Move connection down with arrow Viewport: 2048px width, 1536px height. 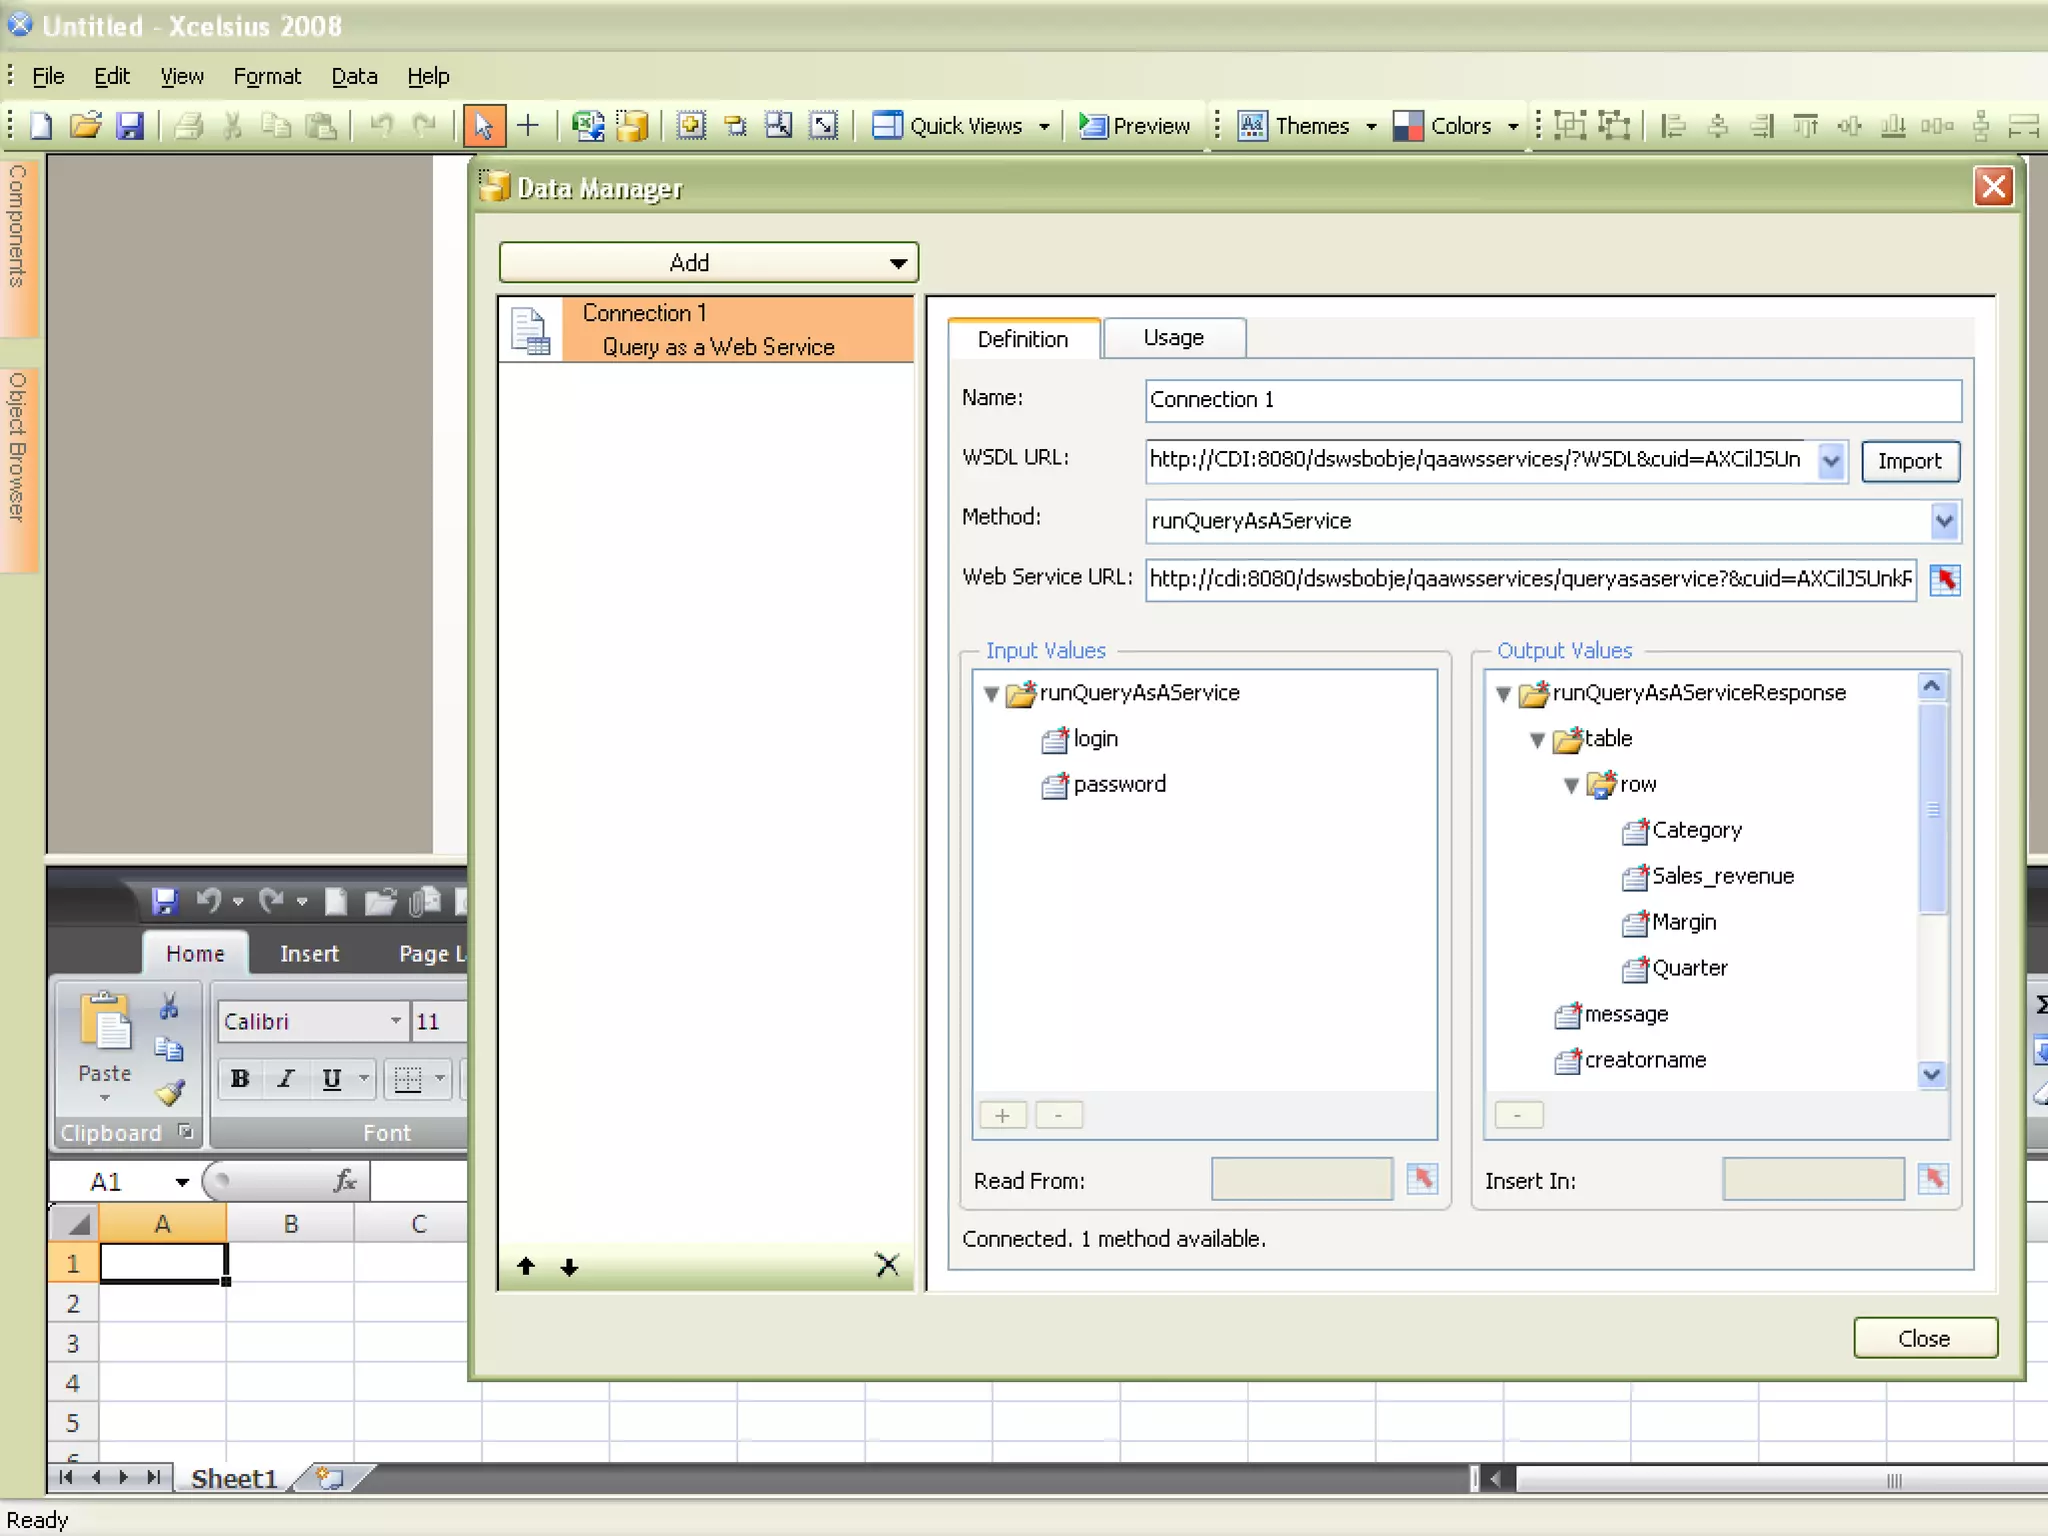[569, 1267]
